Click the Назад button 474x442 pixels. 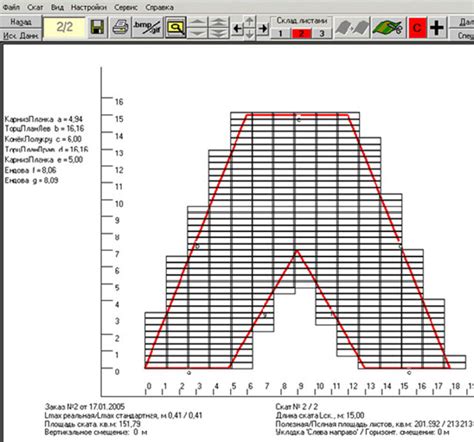tap(21, 22)
